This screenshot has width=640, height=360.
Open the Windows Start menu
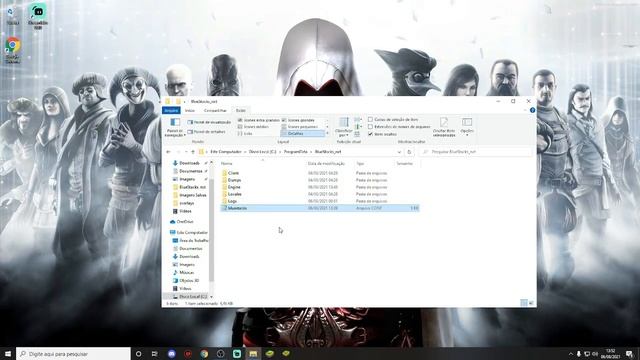click(x=8, y=354)
